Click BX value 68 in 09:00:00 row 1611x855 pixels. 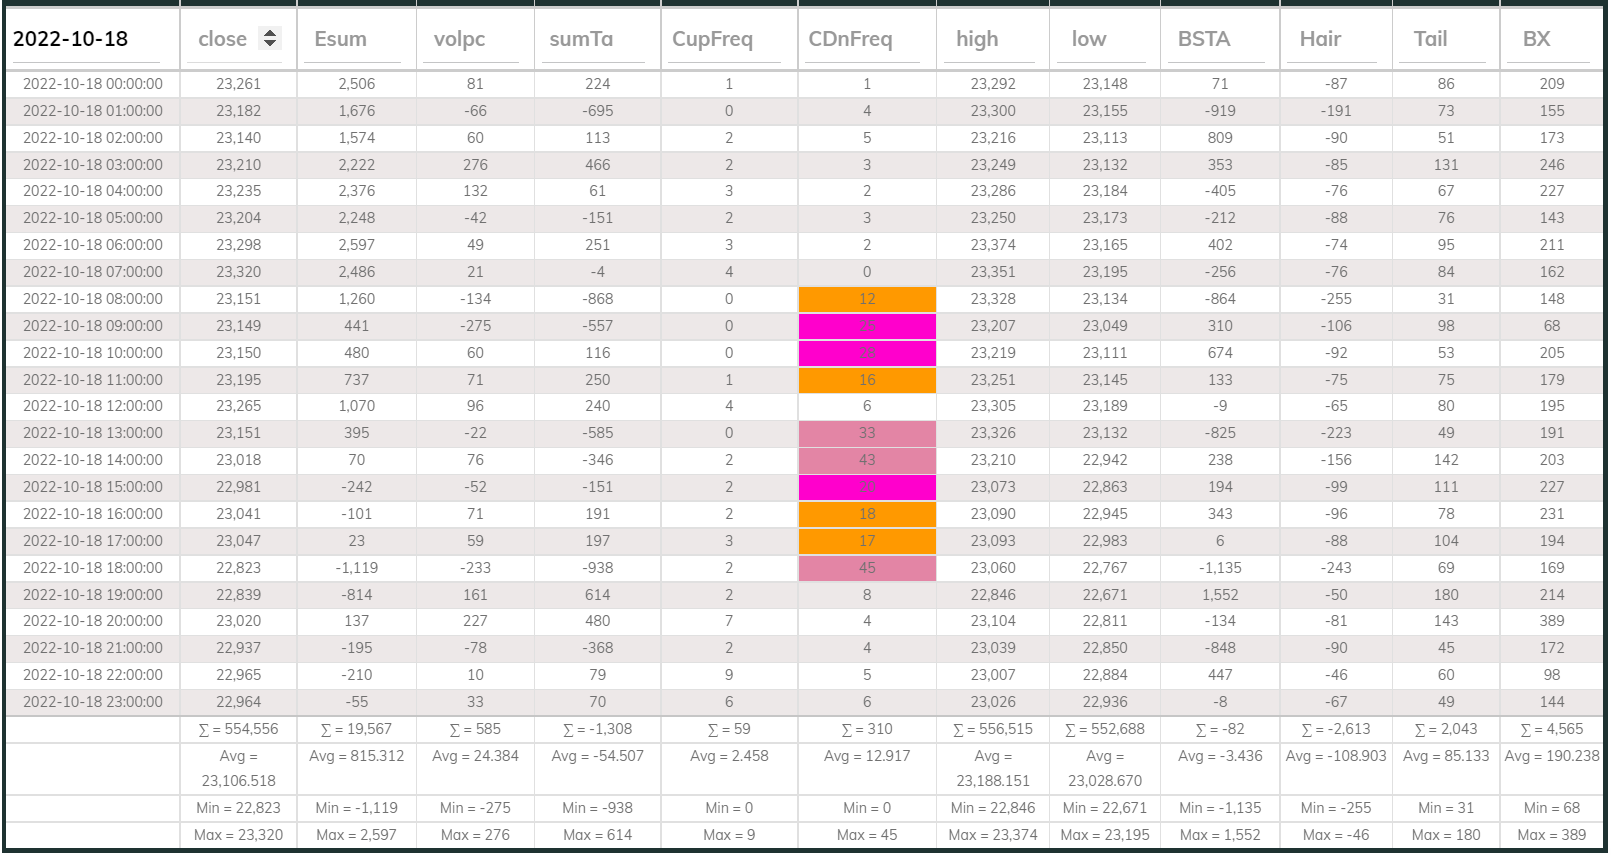tap(1552, 326)
